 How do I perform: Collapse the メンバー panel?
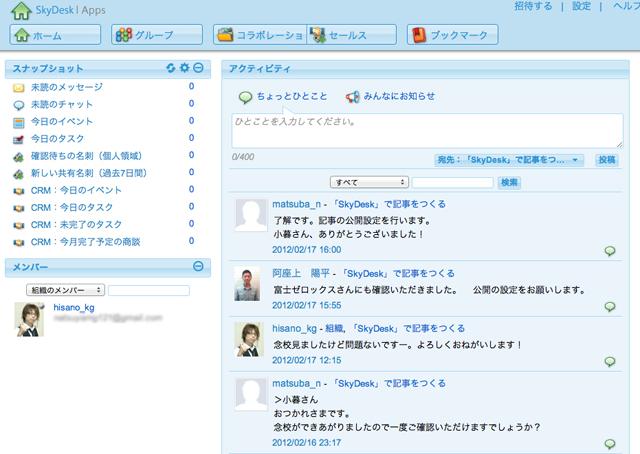click(x=198, y=266)
